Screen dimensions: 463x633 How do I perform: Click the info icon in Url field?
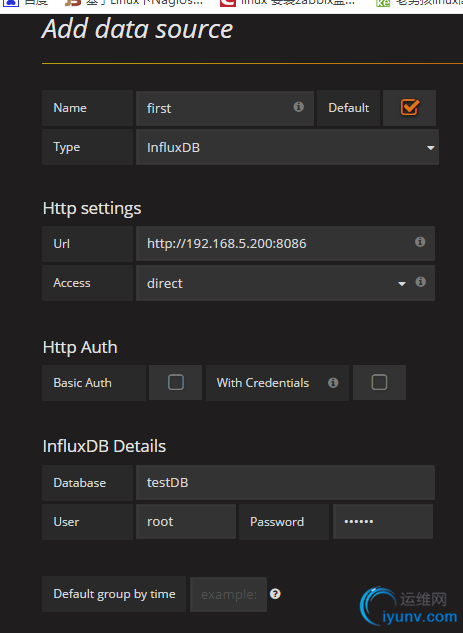pos(420,242)
